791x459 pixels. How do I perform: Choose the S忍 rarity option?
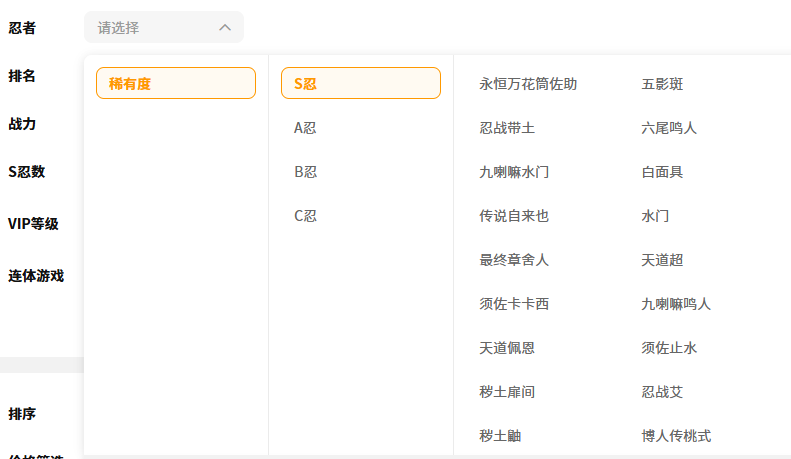360,83
